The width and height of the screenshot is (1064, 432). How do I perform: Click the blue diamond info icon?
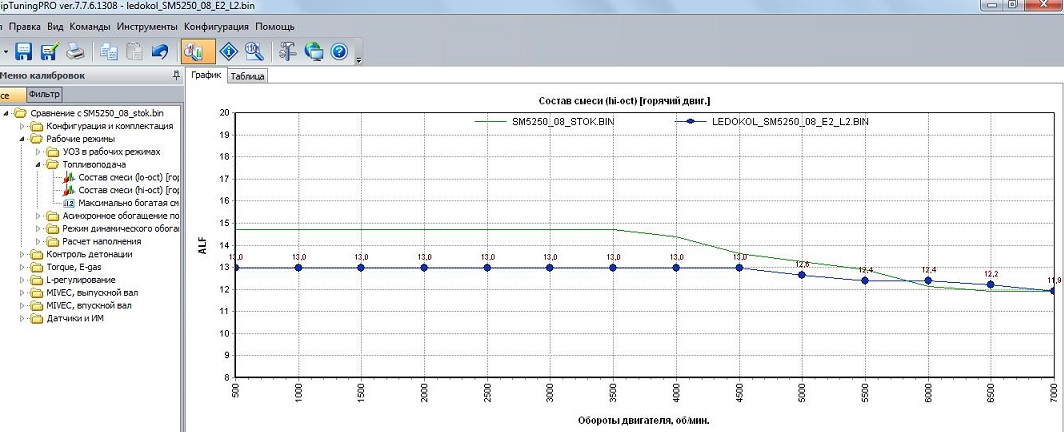click(228, 51)
